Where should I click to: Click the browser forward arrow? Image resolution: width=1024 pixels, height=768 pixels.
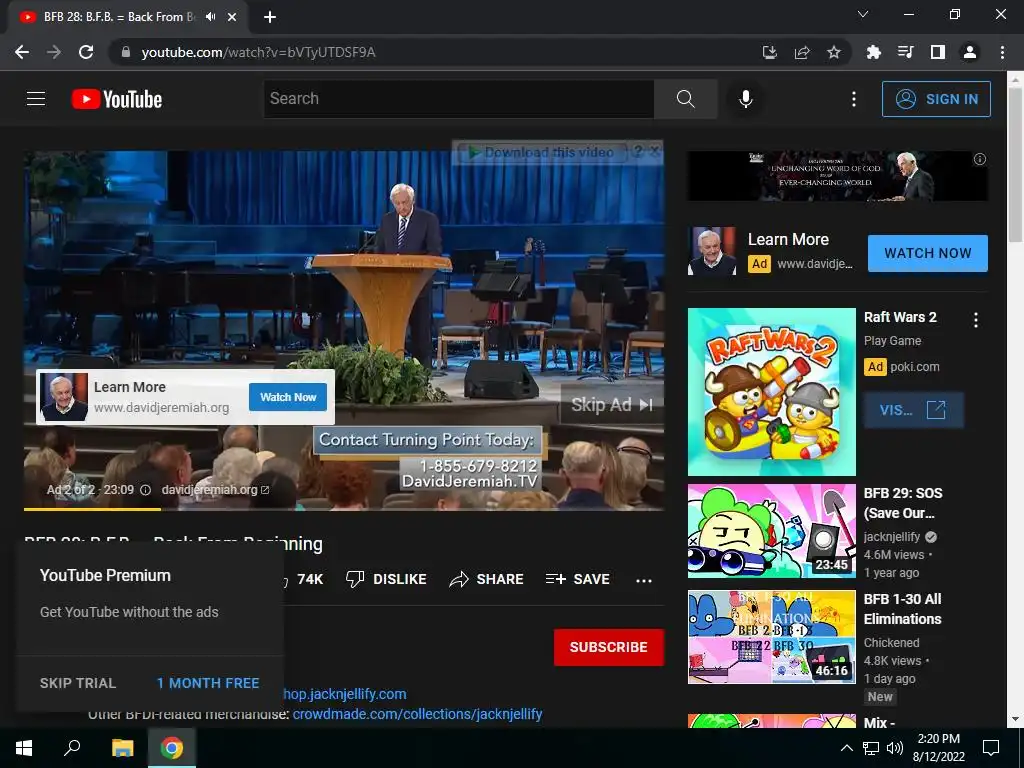pyautogui.click(x=54, y=52)
